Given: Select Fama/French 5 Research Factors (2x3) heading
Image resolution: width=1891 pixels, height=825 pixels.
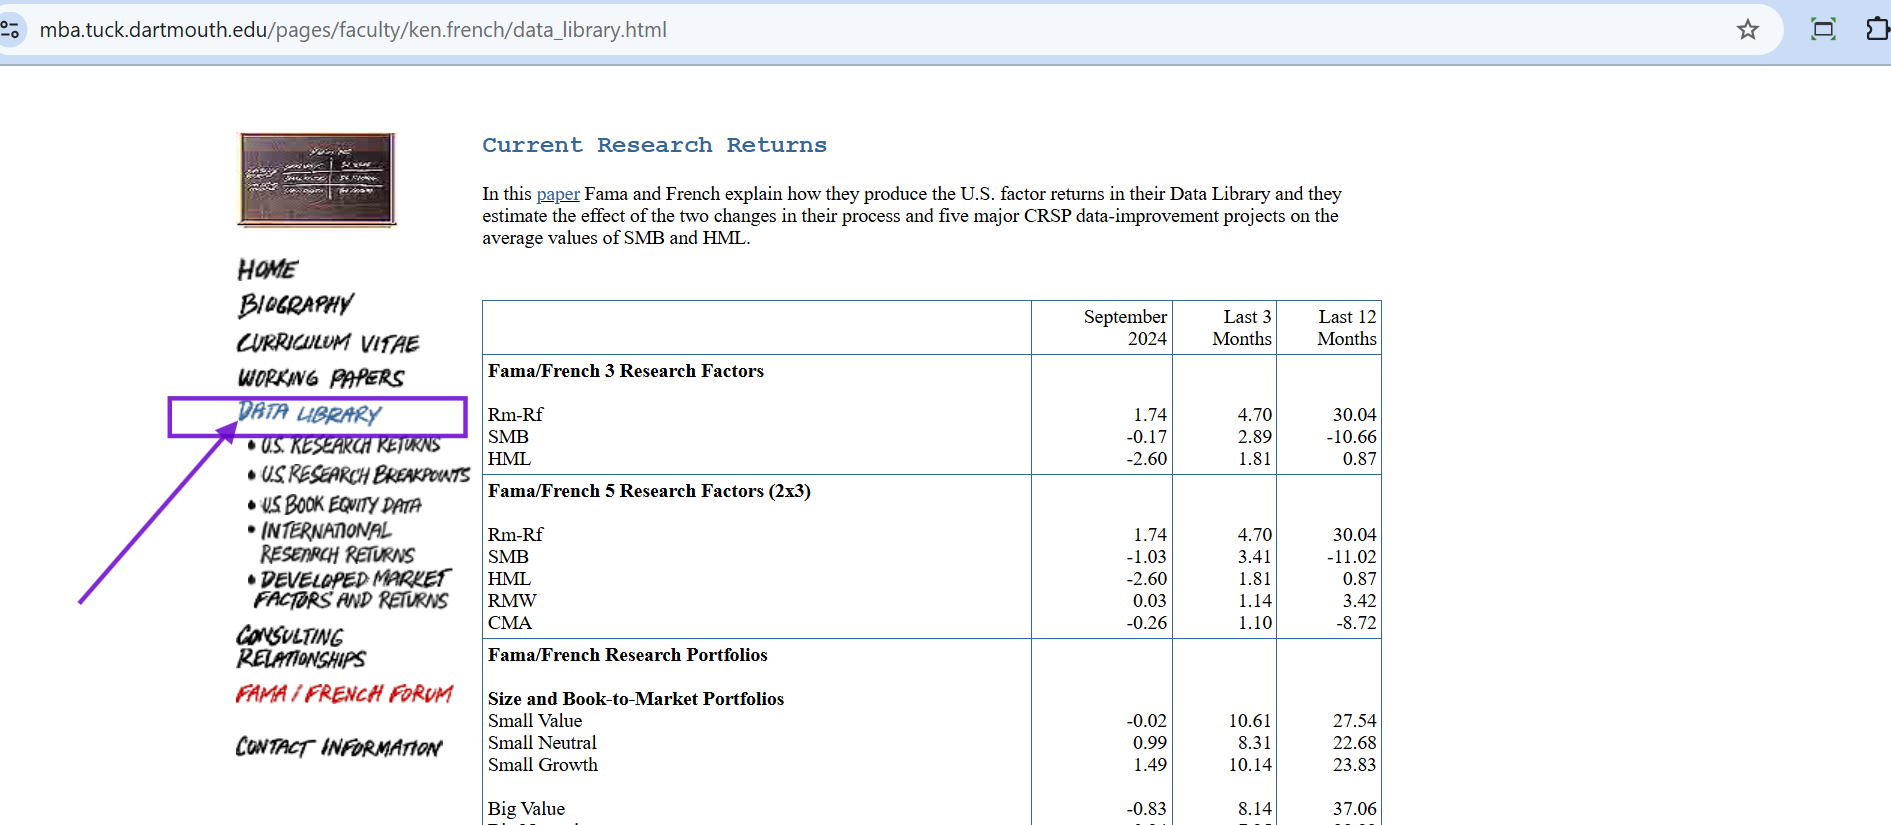Looking at the screenshot, I should [x=649, y=491].
